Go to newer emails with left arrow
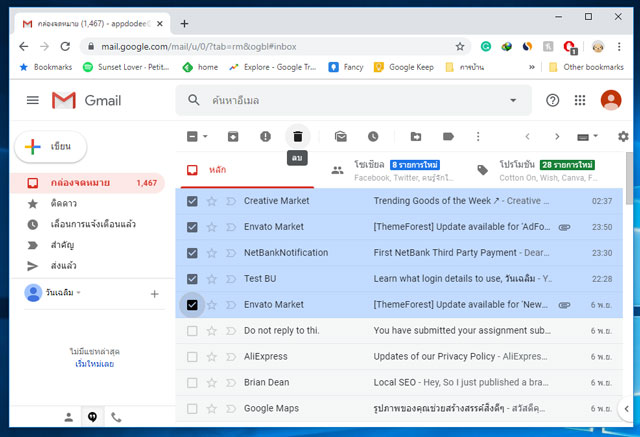The width and height of the screenshot is (640, 437). point(527,136)
